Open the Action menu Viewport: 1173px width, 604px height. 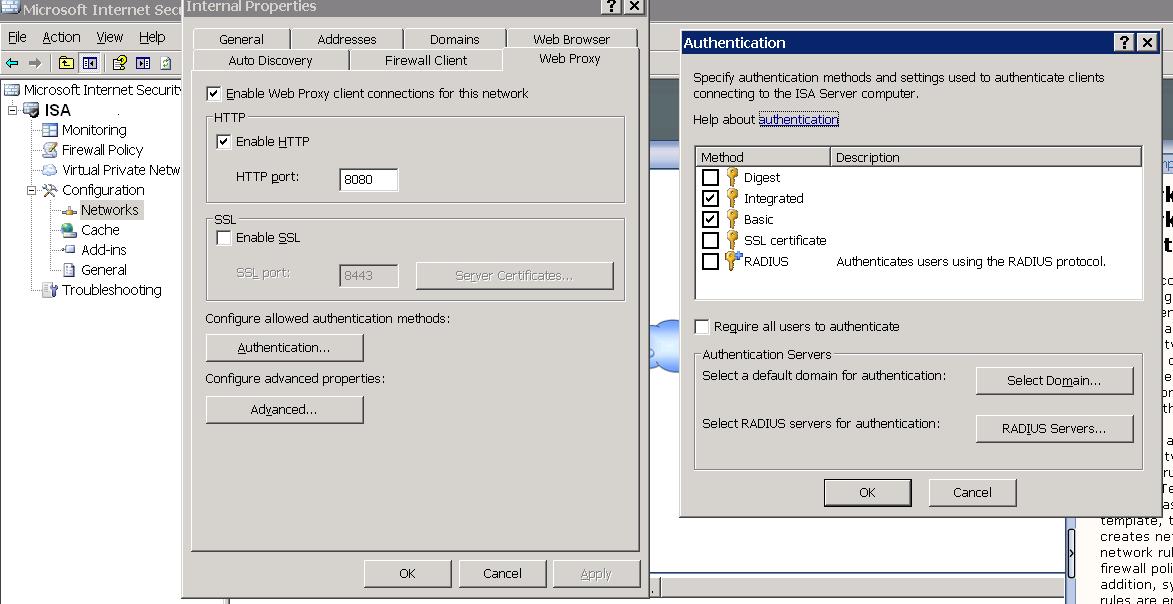point(61,37)
